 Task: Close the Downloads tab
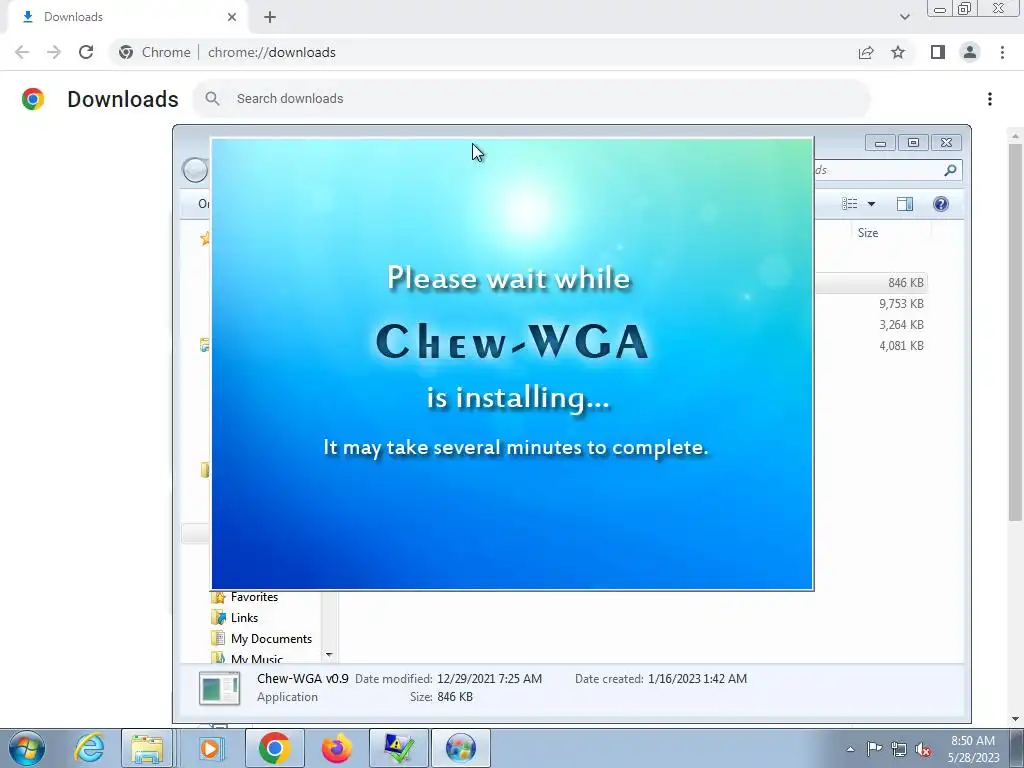(232, 17)
